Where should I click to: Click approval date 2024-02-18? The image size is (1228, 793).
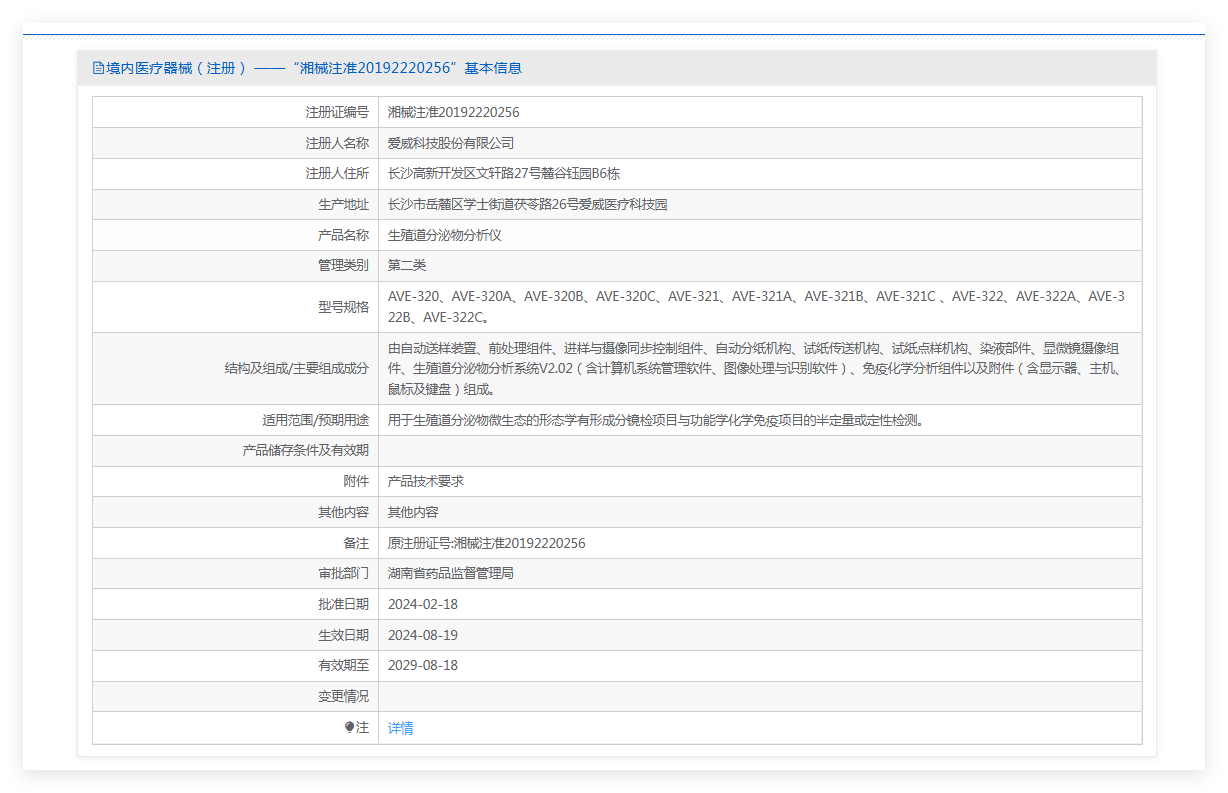422,604
